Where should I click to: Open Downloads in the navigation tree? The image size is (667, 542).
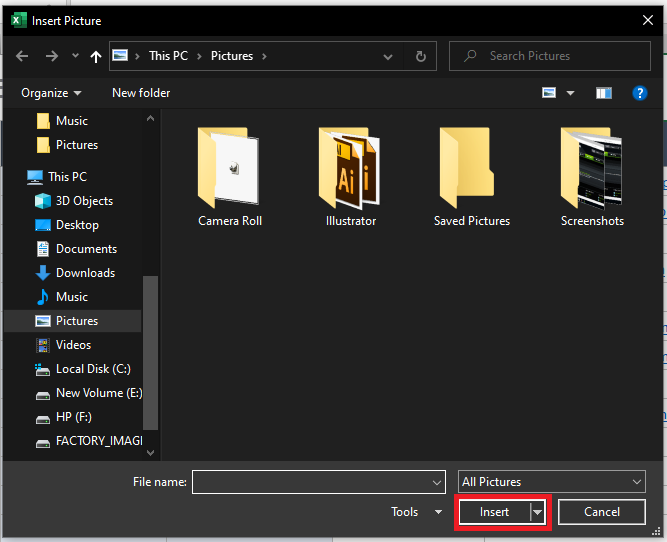(85, 273)
